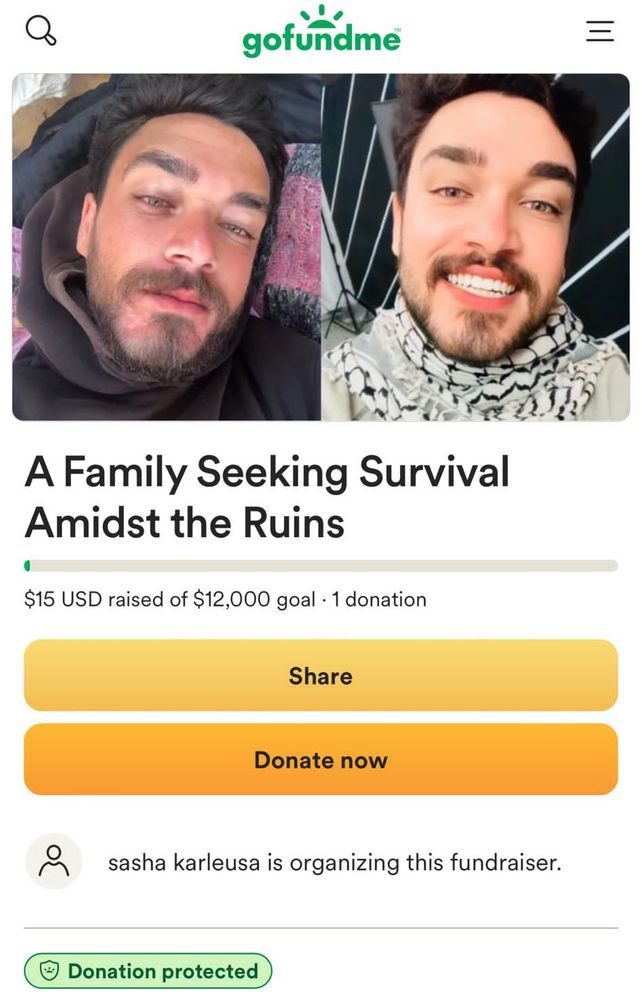Click the 'Amidst the Ruins' title line
642x1000 pixels.
[x=185, y=522]
